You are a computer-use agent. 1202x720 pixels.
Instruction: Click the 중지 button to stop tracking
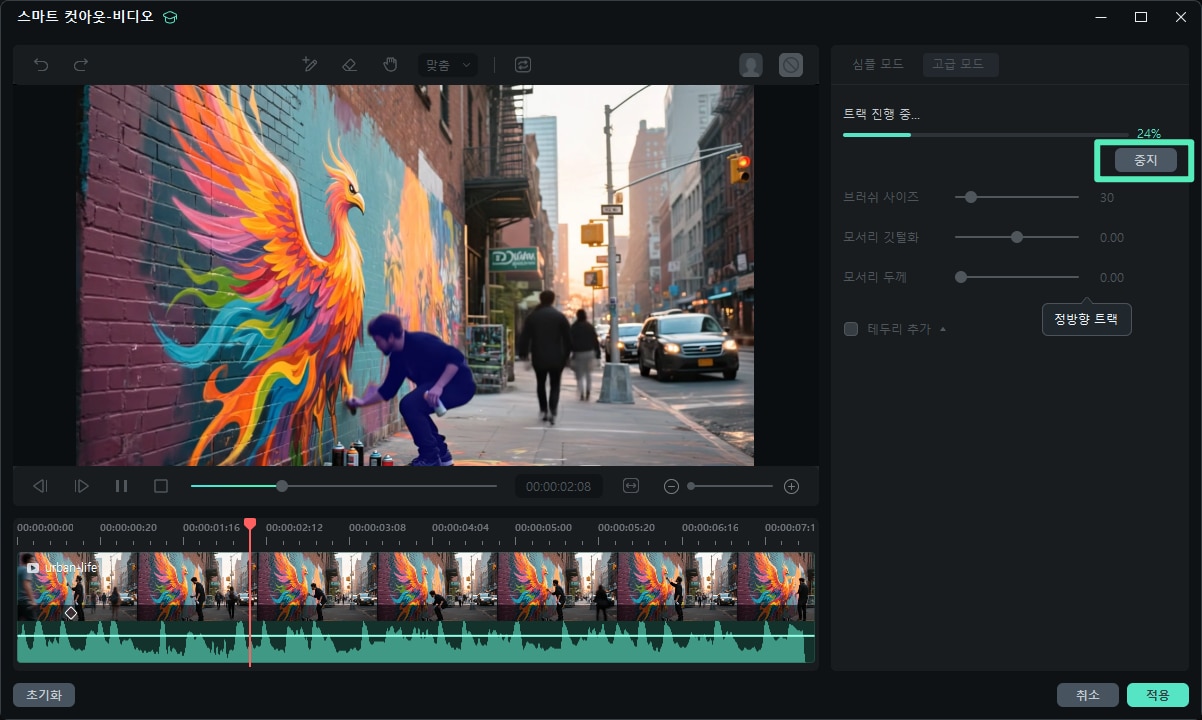tap(1145, 160)
